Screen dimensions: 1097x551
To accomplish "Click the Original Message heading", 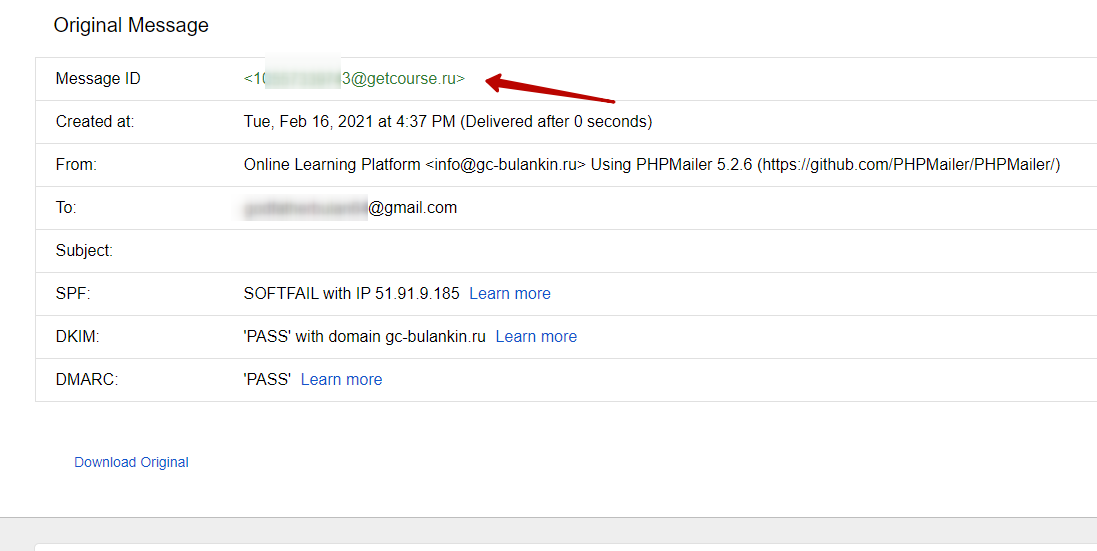I will pos(131,25).
